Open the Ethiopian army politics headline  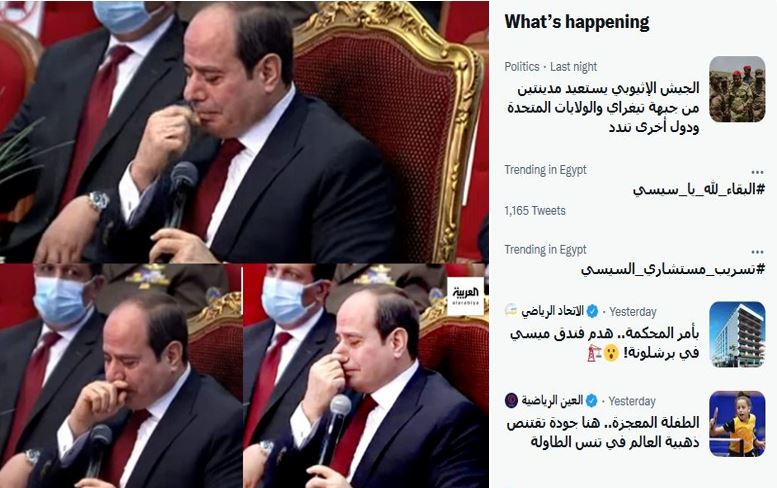pyautogui.click(x=603, y=108)
